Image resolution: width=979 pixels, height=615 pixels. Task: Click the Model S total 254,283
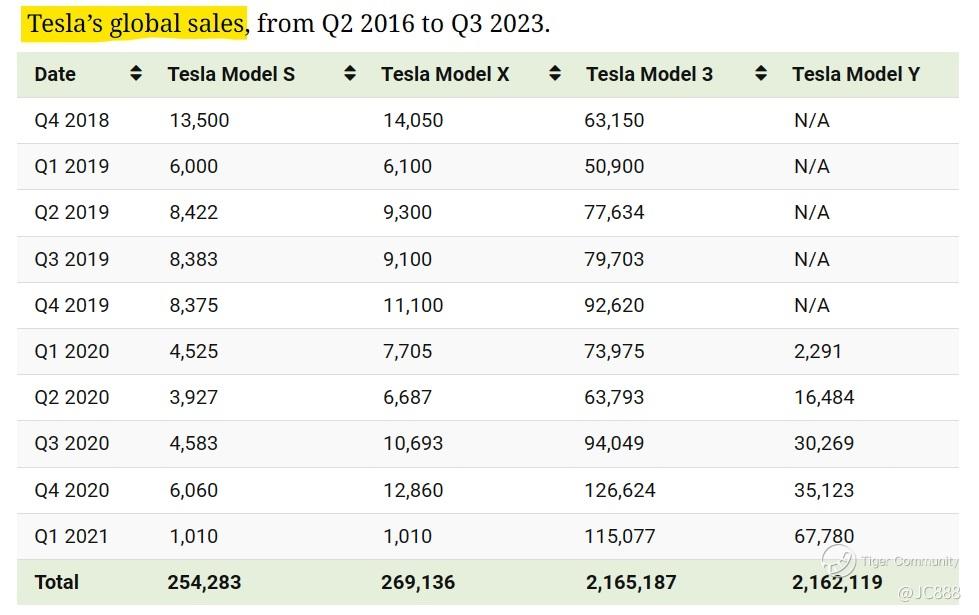204,582
